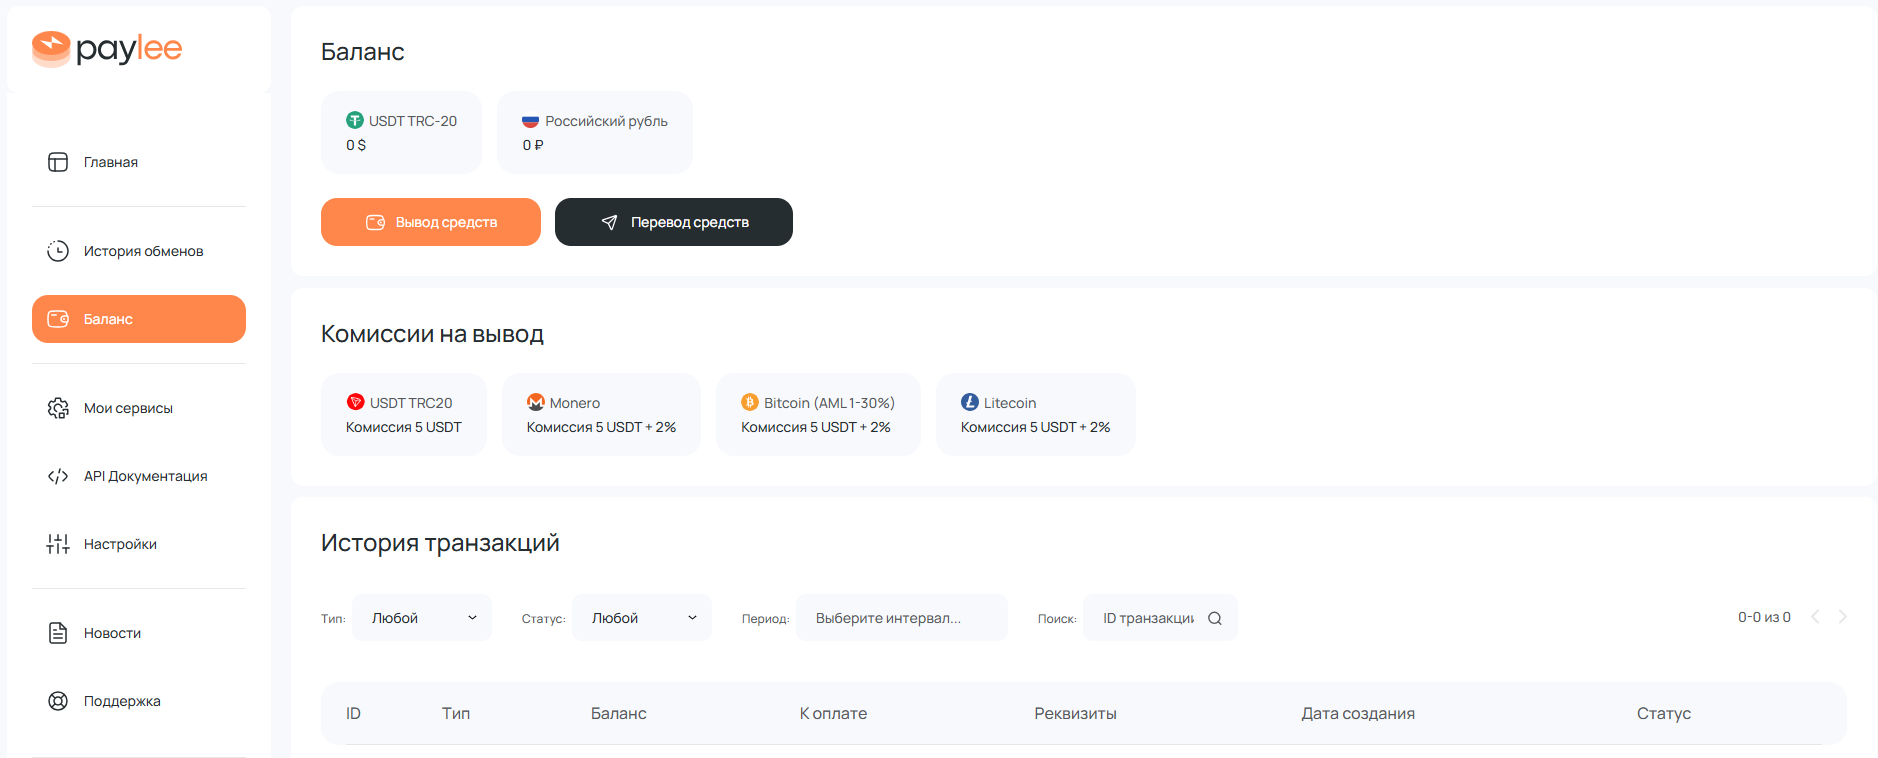Open the Статус filter dropdown
The height and width of the screenshot is (758, 1878).
642,618
